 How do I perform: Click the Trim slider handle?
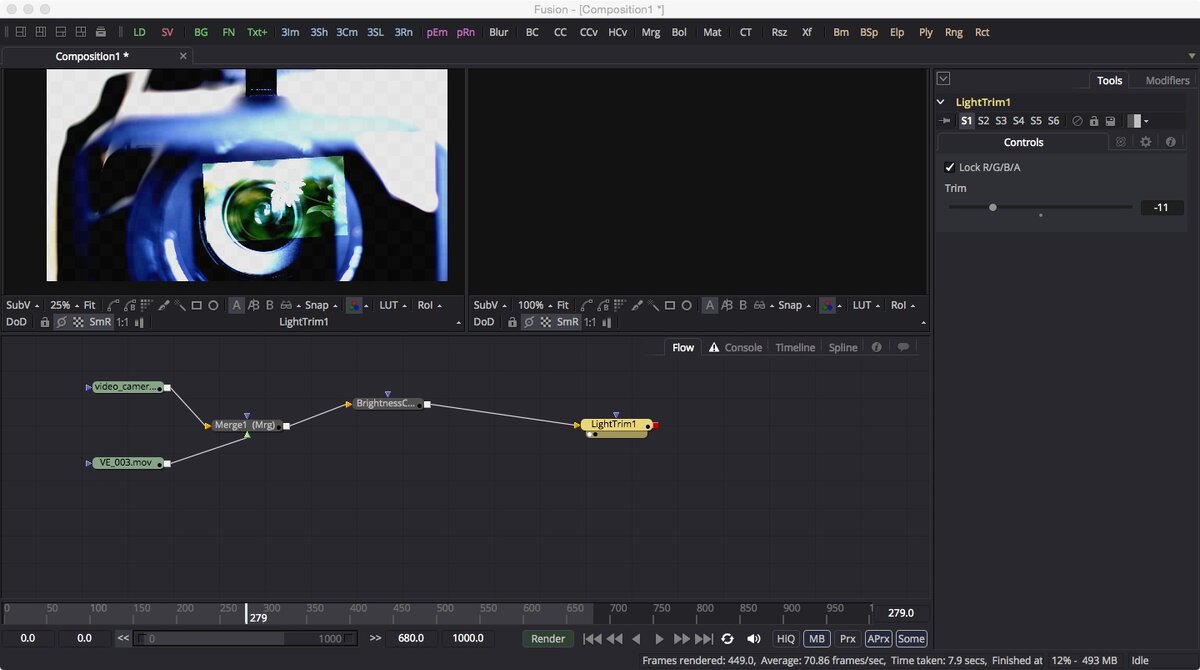(x=993, y=207)
